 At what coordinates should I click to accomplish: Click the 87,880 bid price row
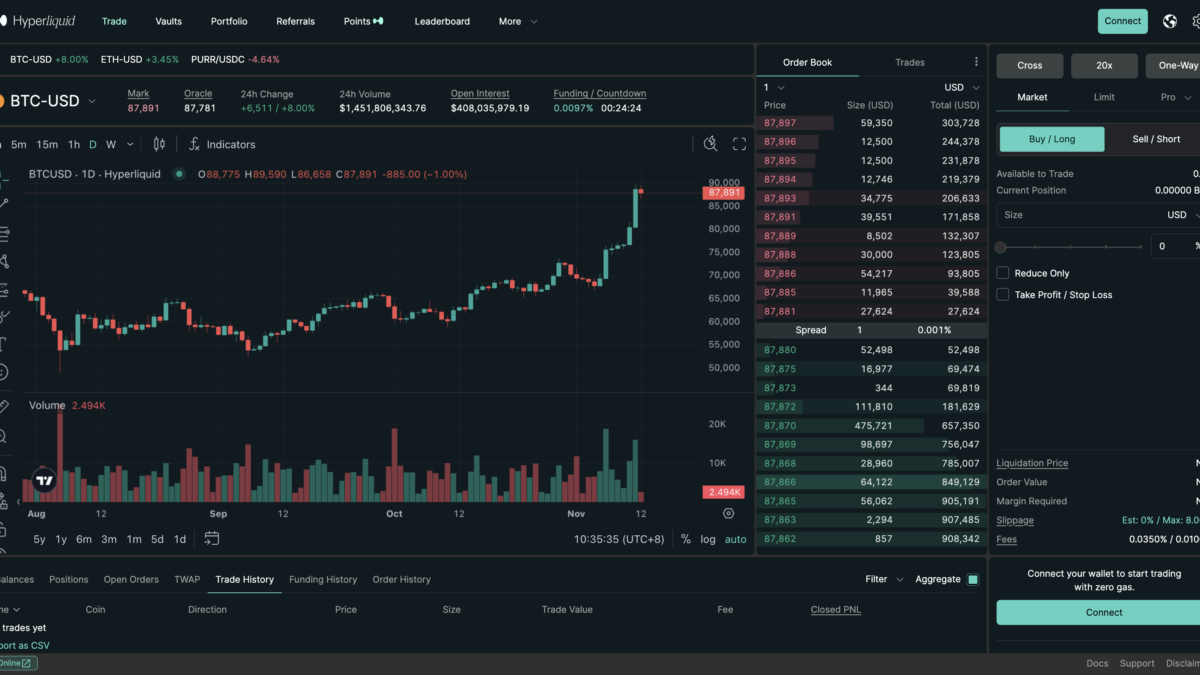click(871, 350)
